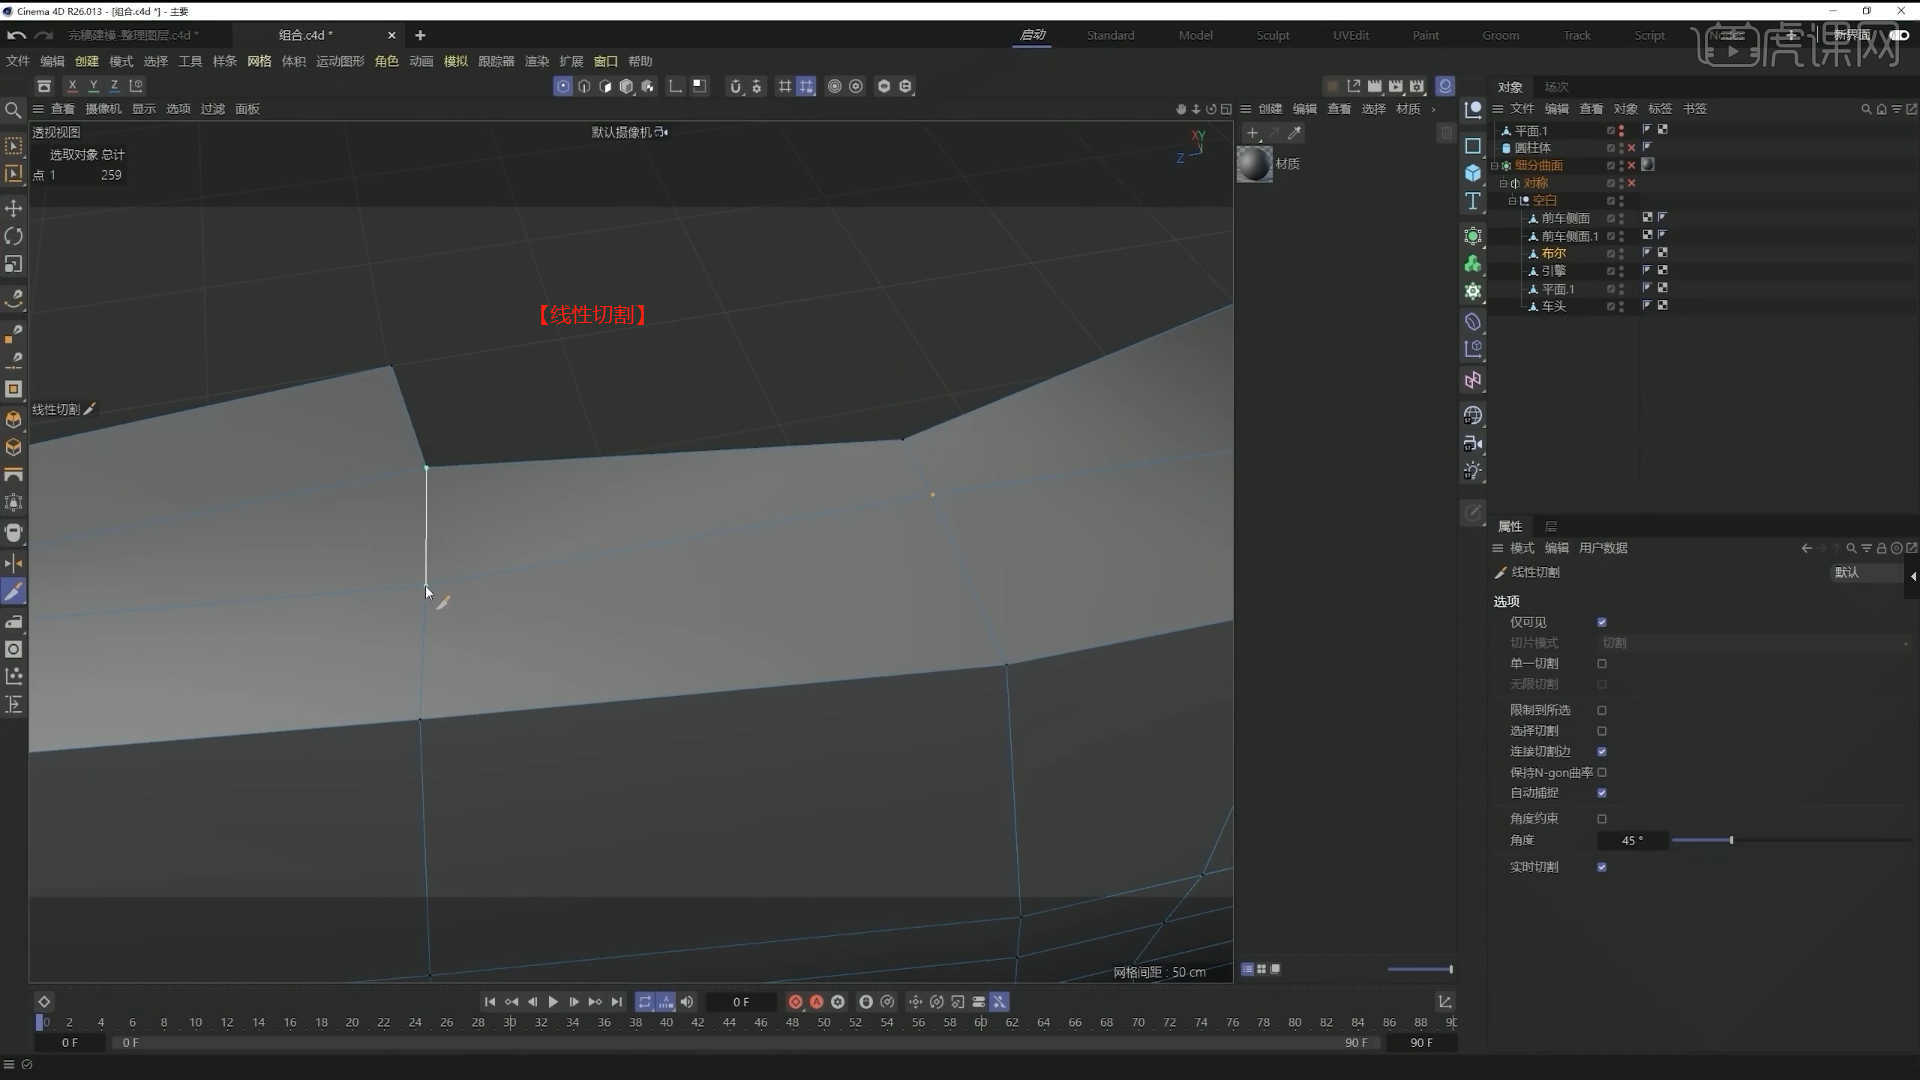The width and height of the screenshot is (1920, 1080).
Task: Click the Redo arrow icon
Action: tap(43, 35)
